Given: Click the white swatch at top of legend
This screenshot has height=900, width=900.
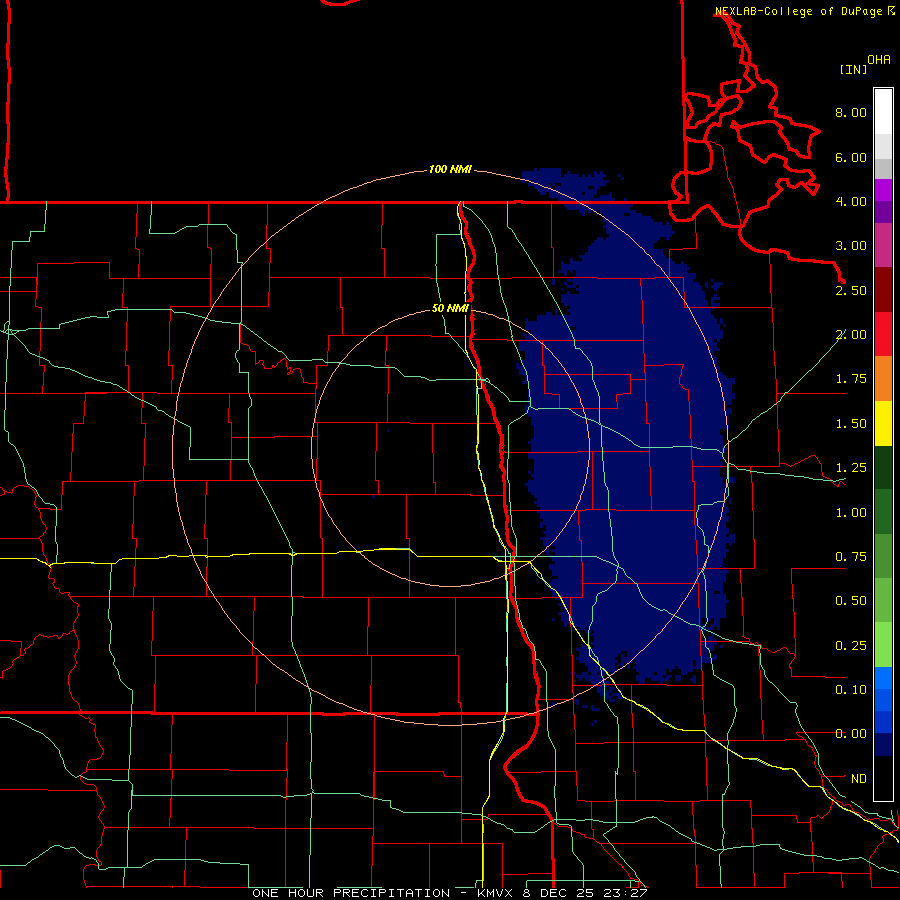Looking at the screenshot, I should coord(883,111).
